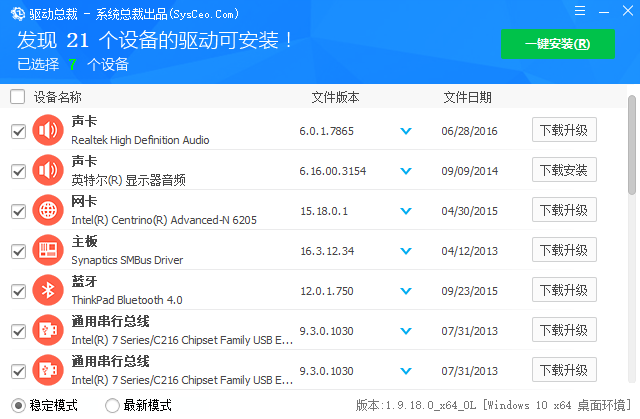Click 下载升级 for first Intel 7 Series USB row
The width and height of the screenshot is (640, 419).
(564, 330)
